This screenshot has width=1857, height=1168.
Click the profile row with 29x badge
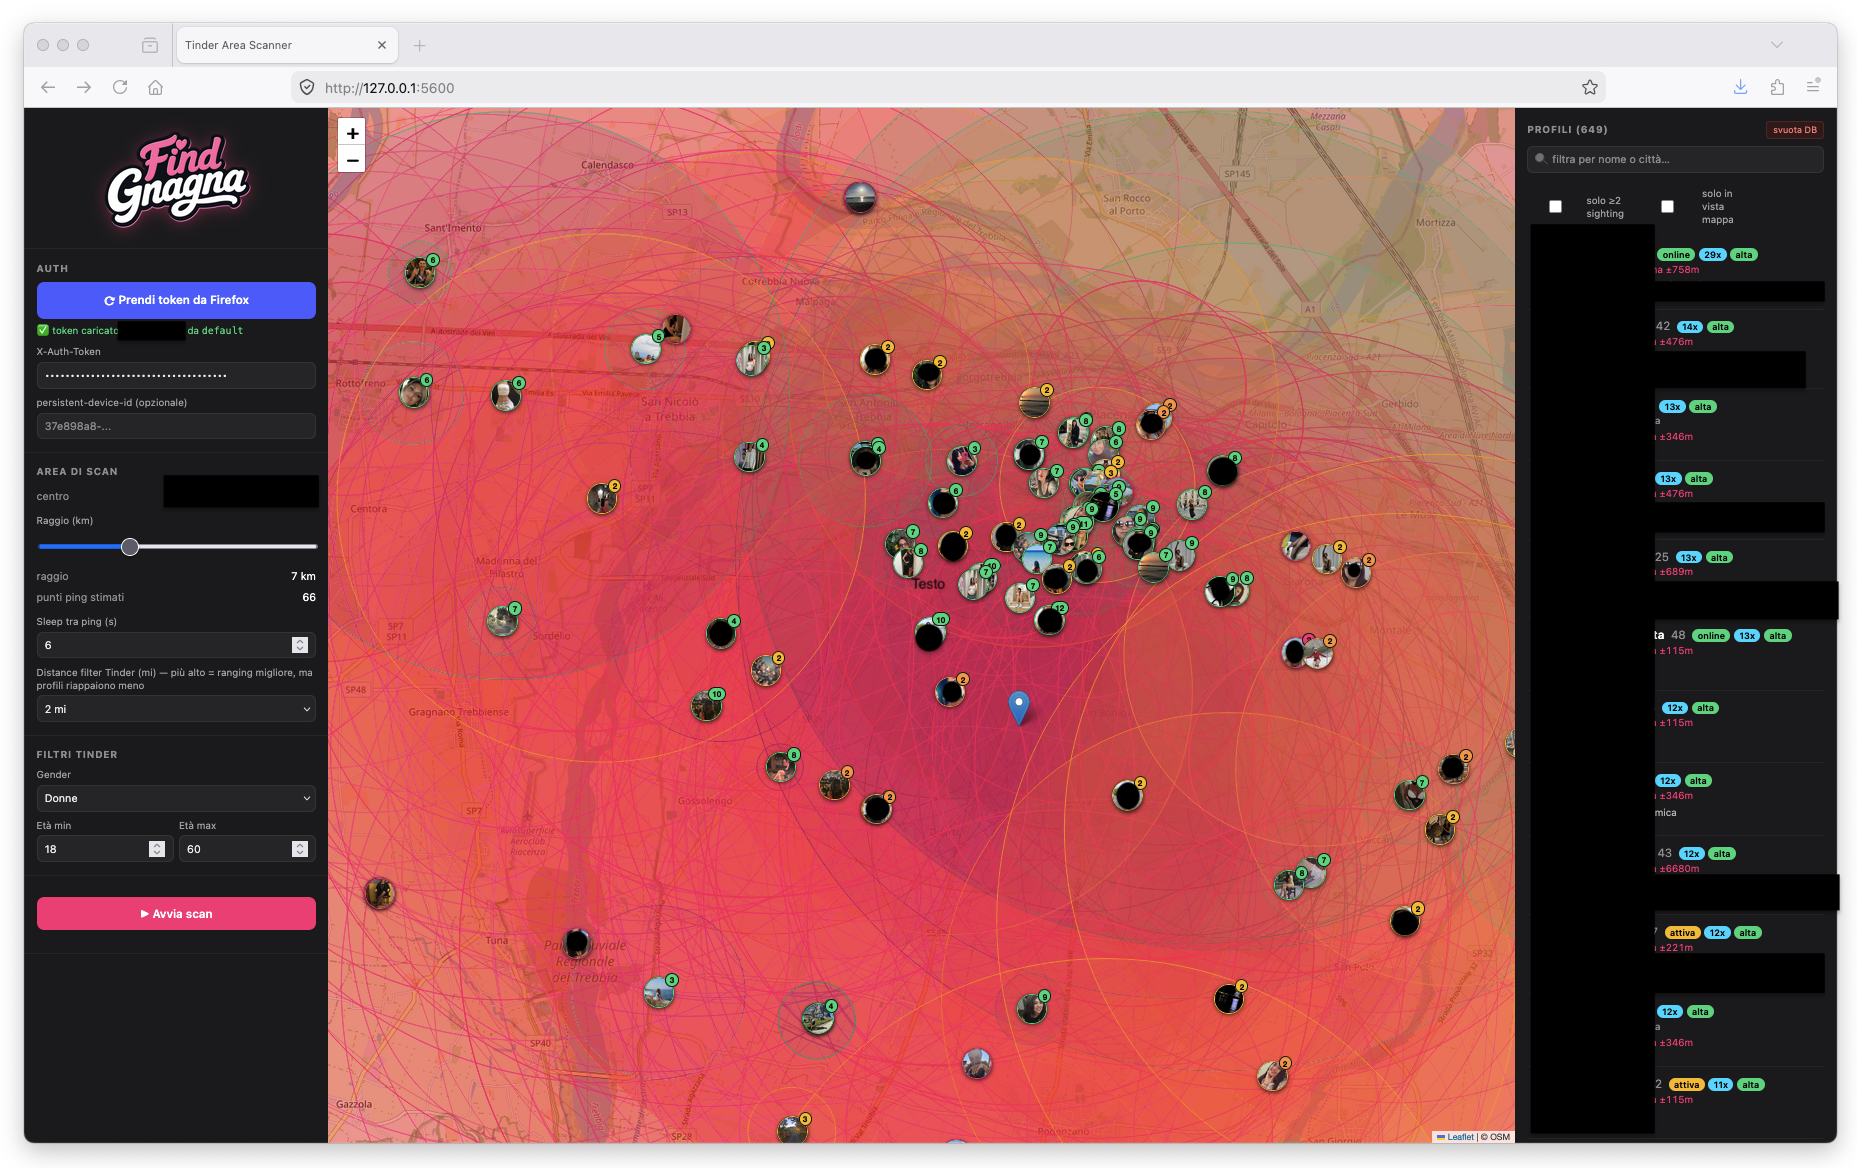tap(1676, 271)
